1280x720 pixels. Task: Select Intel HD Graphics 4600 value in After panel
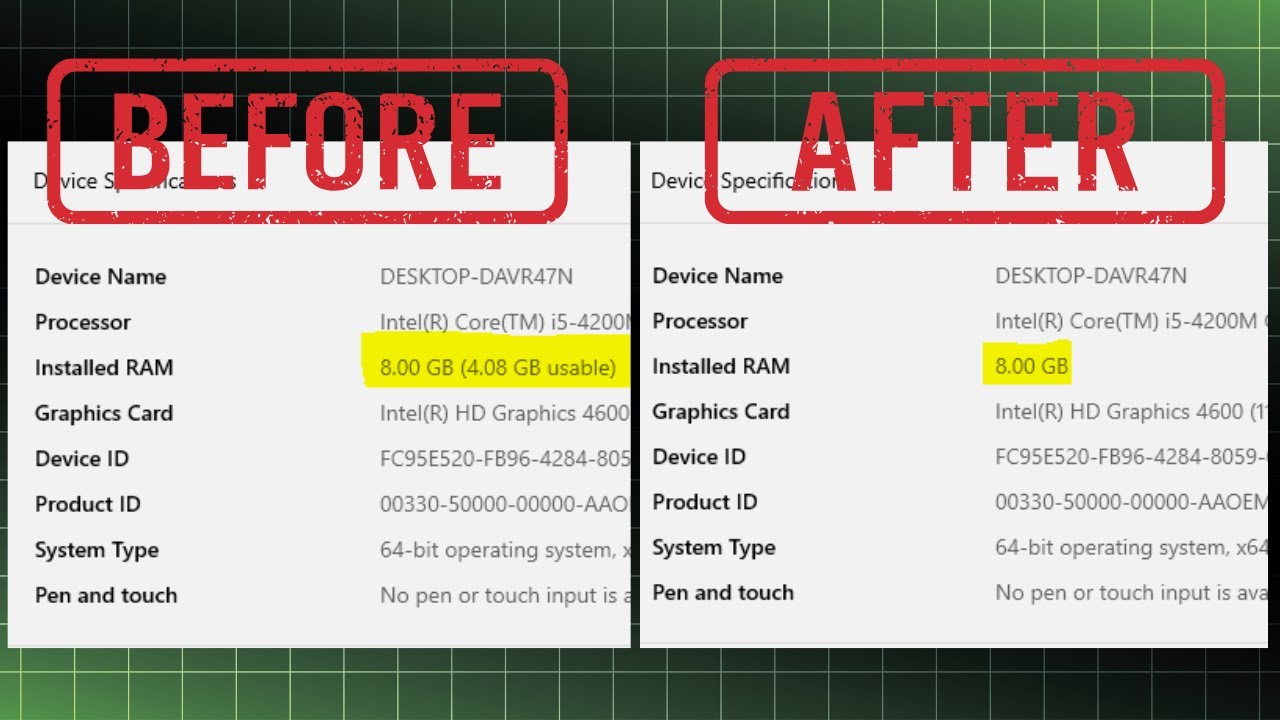[x=1131, y=412]
